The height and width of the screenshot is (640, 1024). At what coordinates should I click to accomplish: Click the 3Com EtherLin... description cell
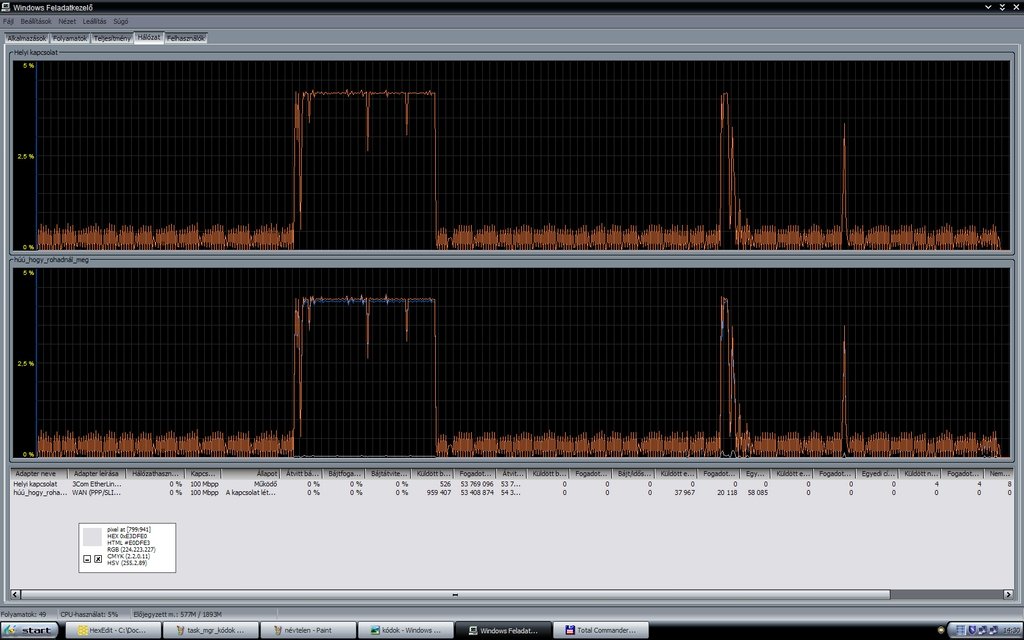[96, 484]
